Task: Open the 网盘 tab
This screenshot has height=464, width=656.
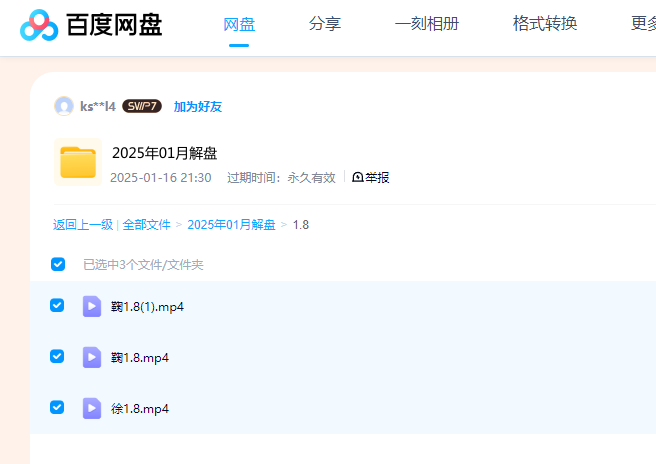Action: click(239, 24)
